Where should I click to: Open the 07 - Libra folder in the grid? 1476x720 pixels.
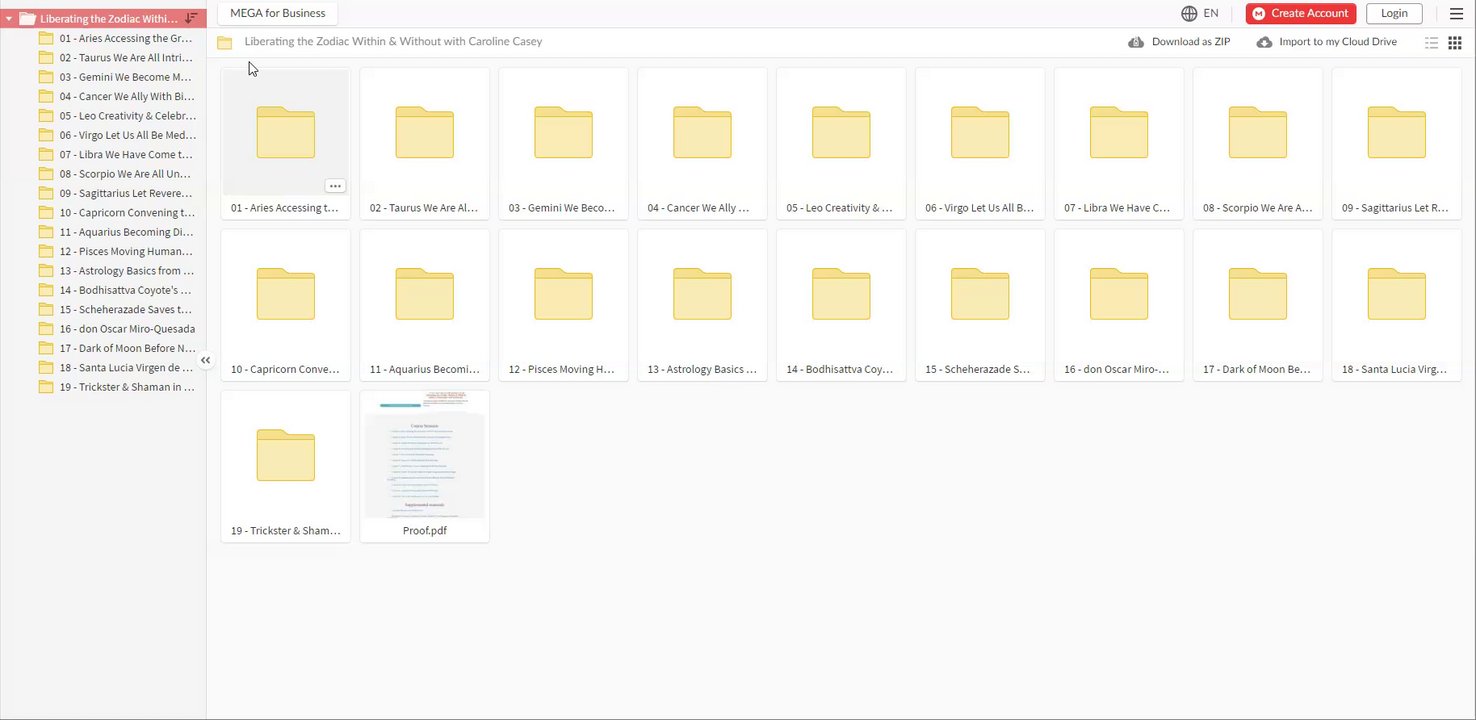pos(1119,143)
